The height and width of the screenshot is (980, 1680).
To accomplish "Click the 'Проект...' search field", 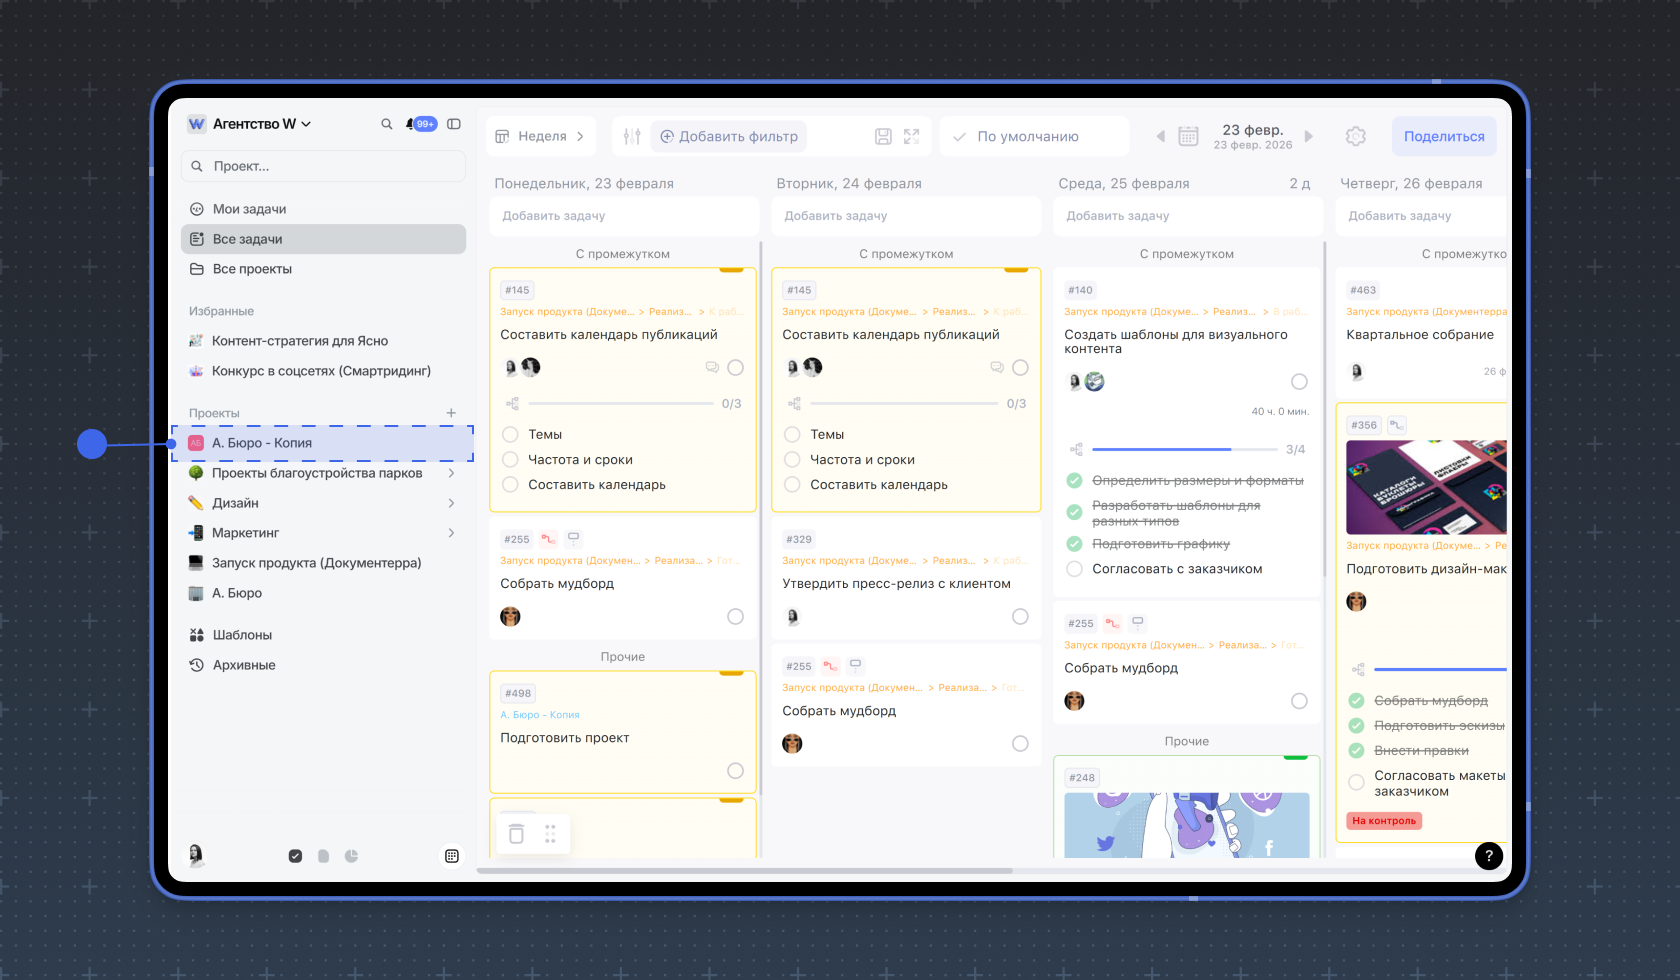I will coord(323,166).
